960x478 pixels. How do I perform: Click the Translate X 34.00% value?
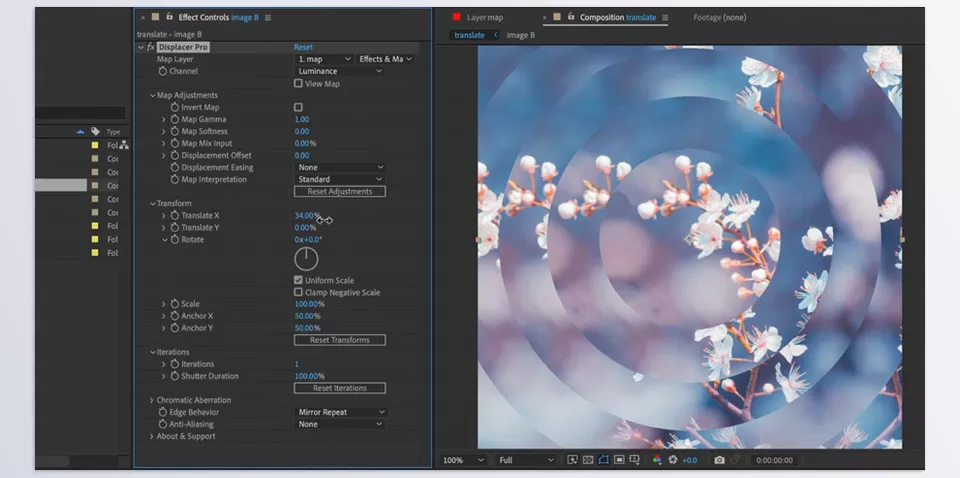[307, 215]
